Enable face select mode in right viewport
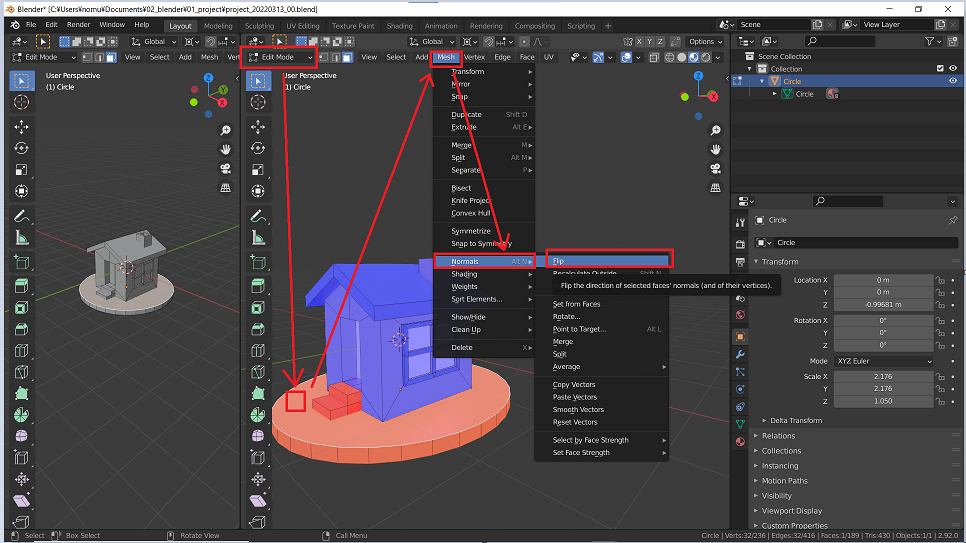 point(347,57)
